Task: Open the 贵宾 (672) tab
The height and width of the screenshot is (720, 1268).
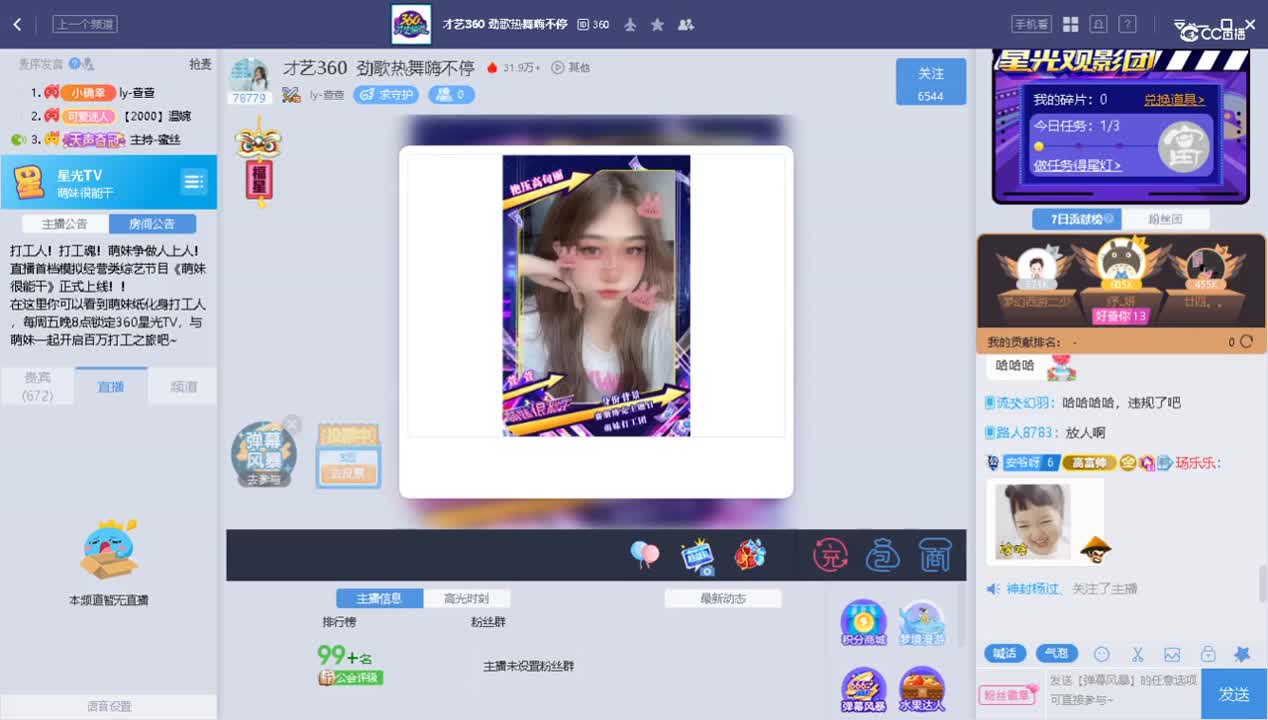Action: tap(37, 386)
